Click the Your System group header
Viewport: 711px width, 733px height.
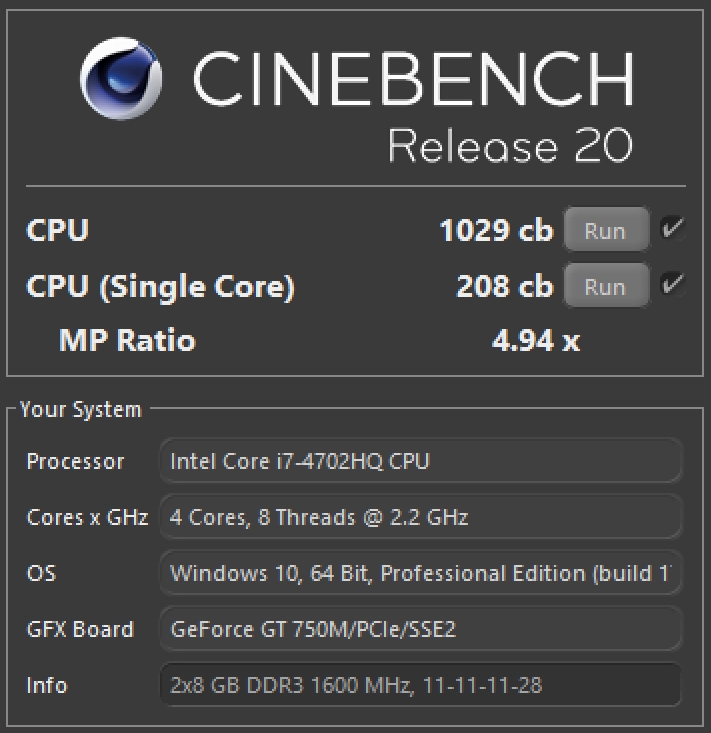pos(80,409)
